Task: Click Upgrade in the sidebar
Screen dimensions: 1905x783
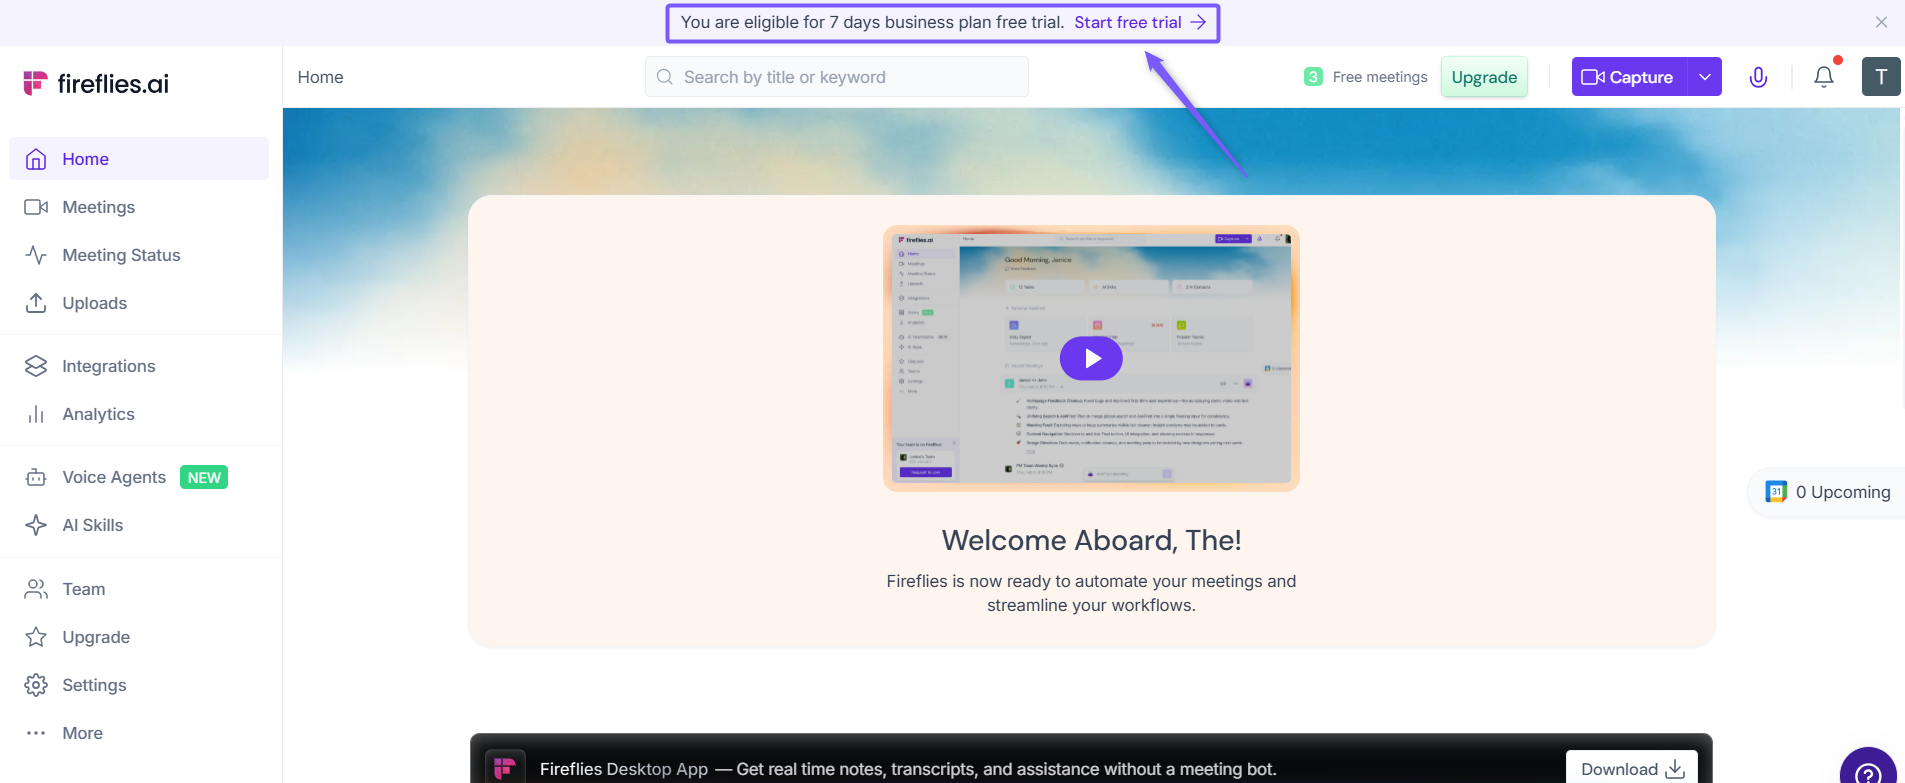Action: tap(139, 637)
